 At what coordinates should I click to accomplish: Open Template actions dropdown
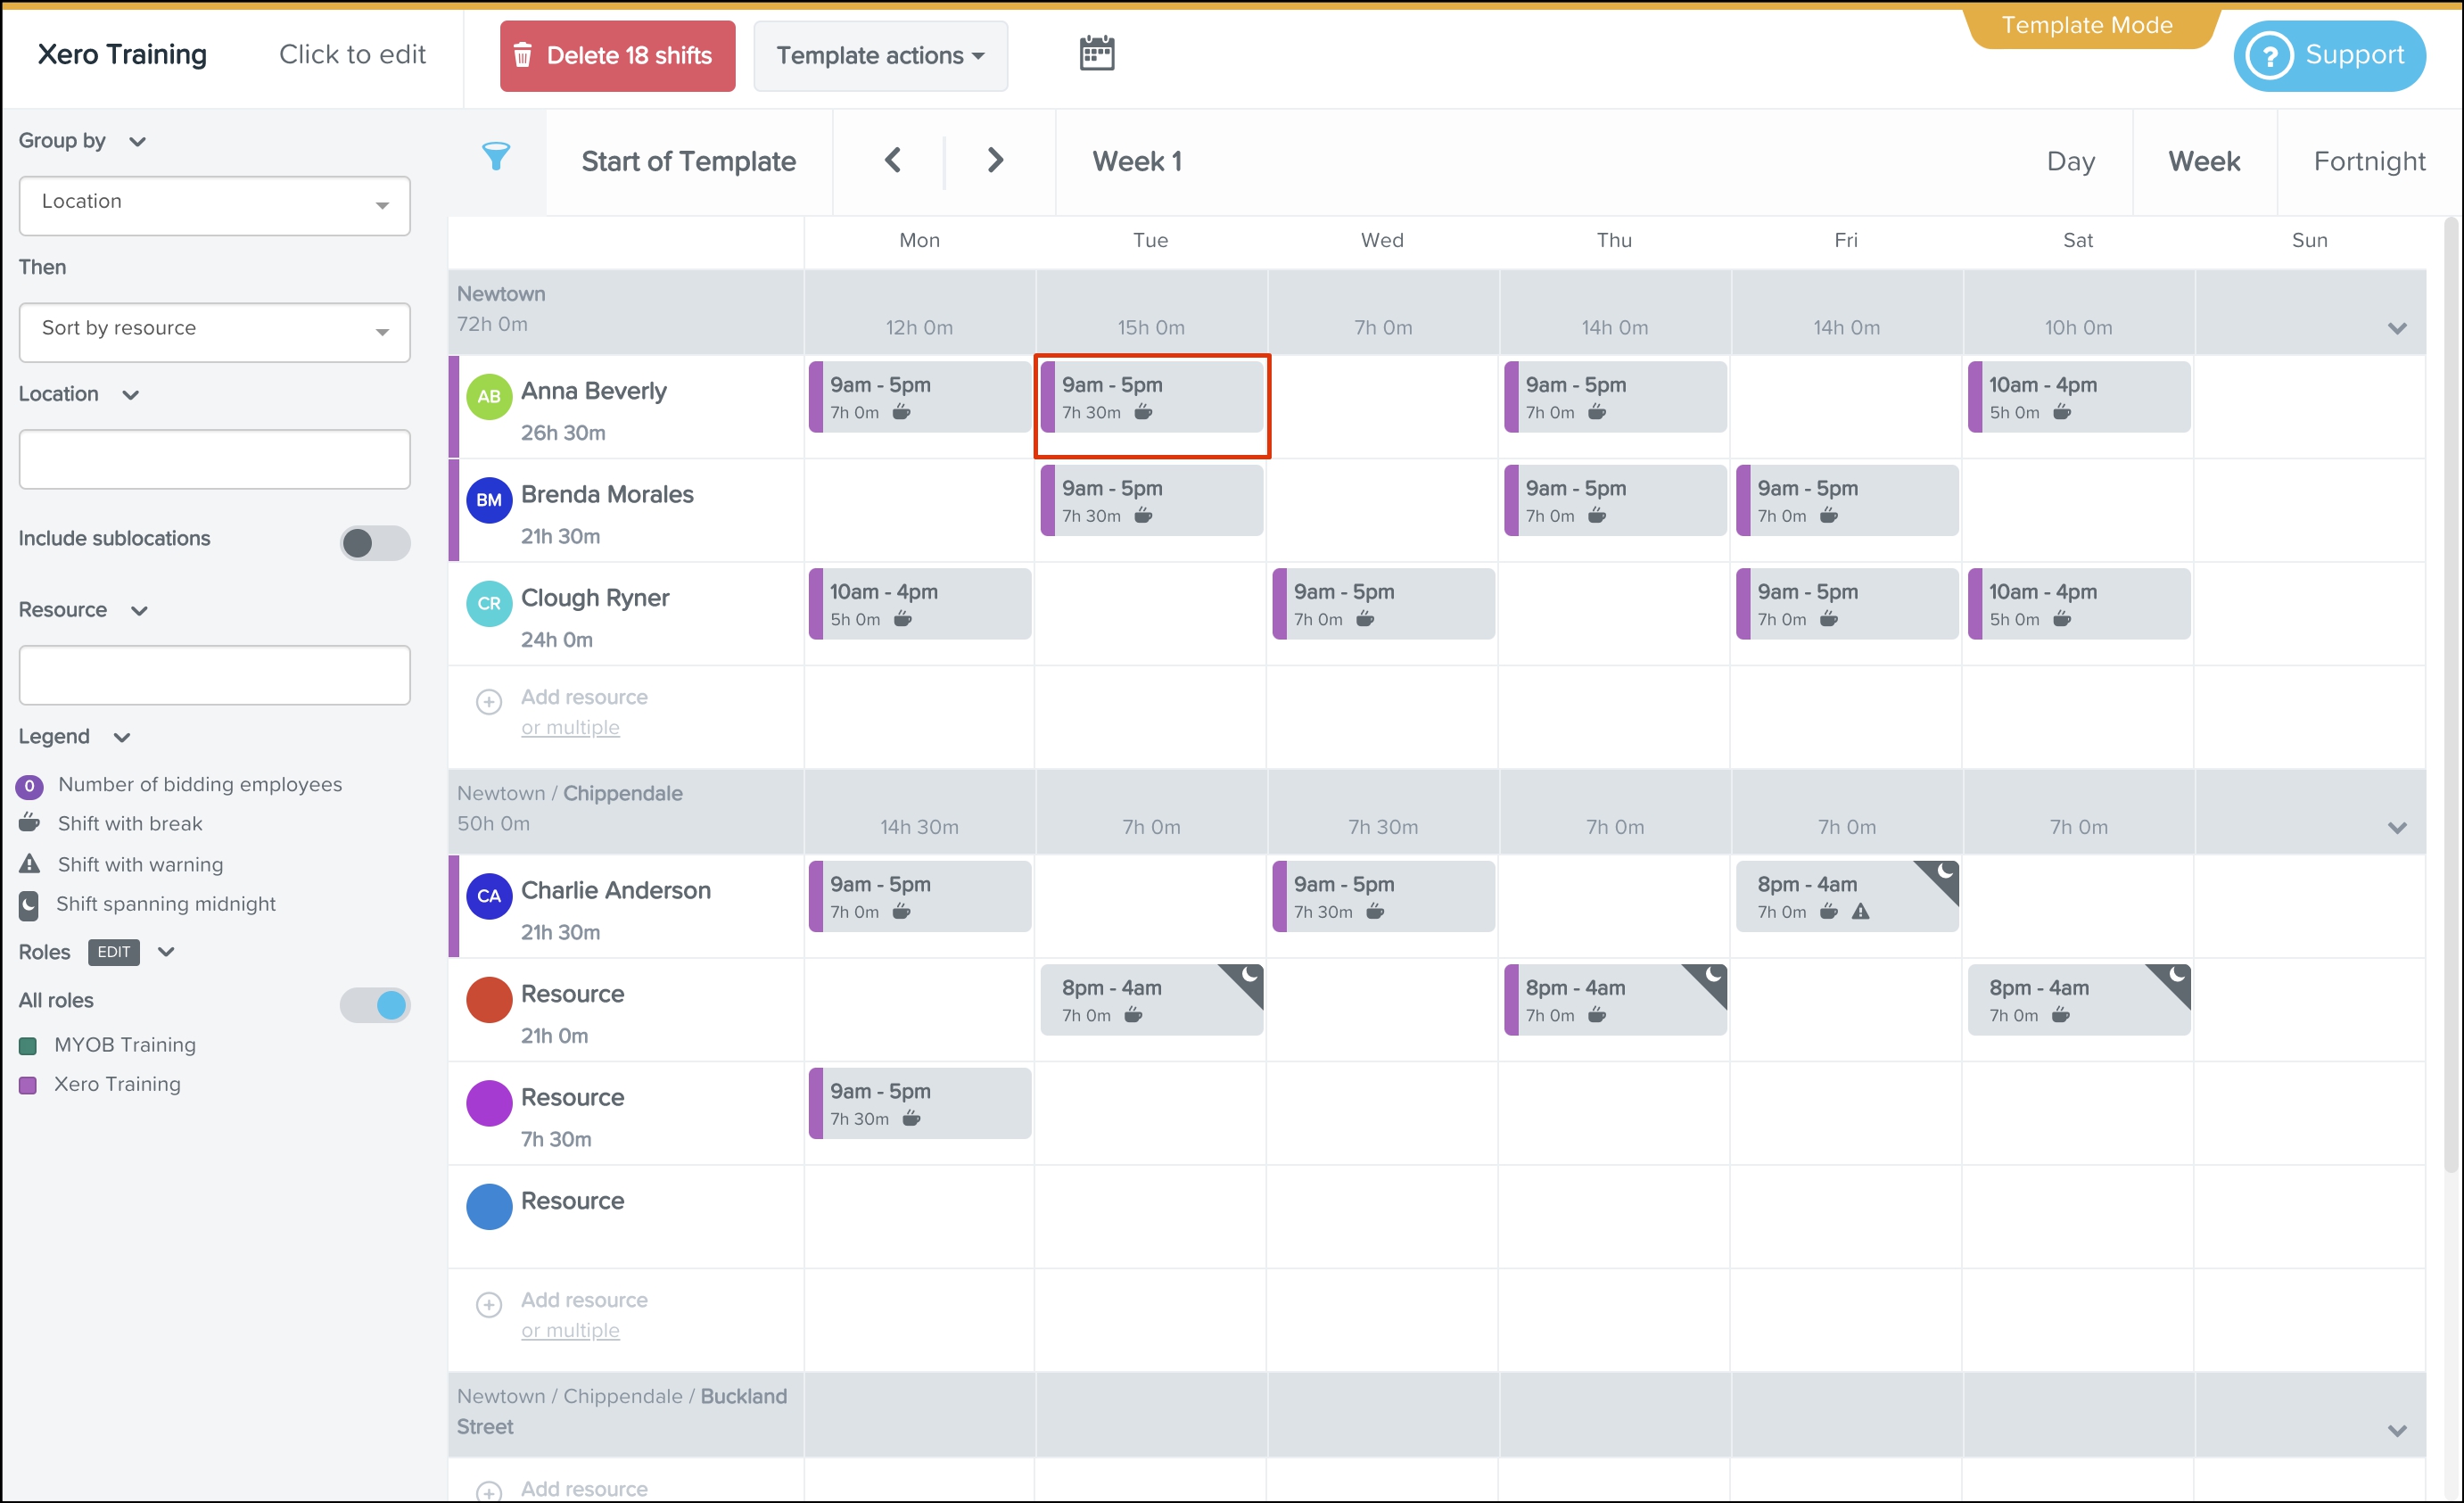pos(880,56)
